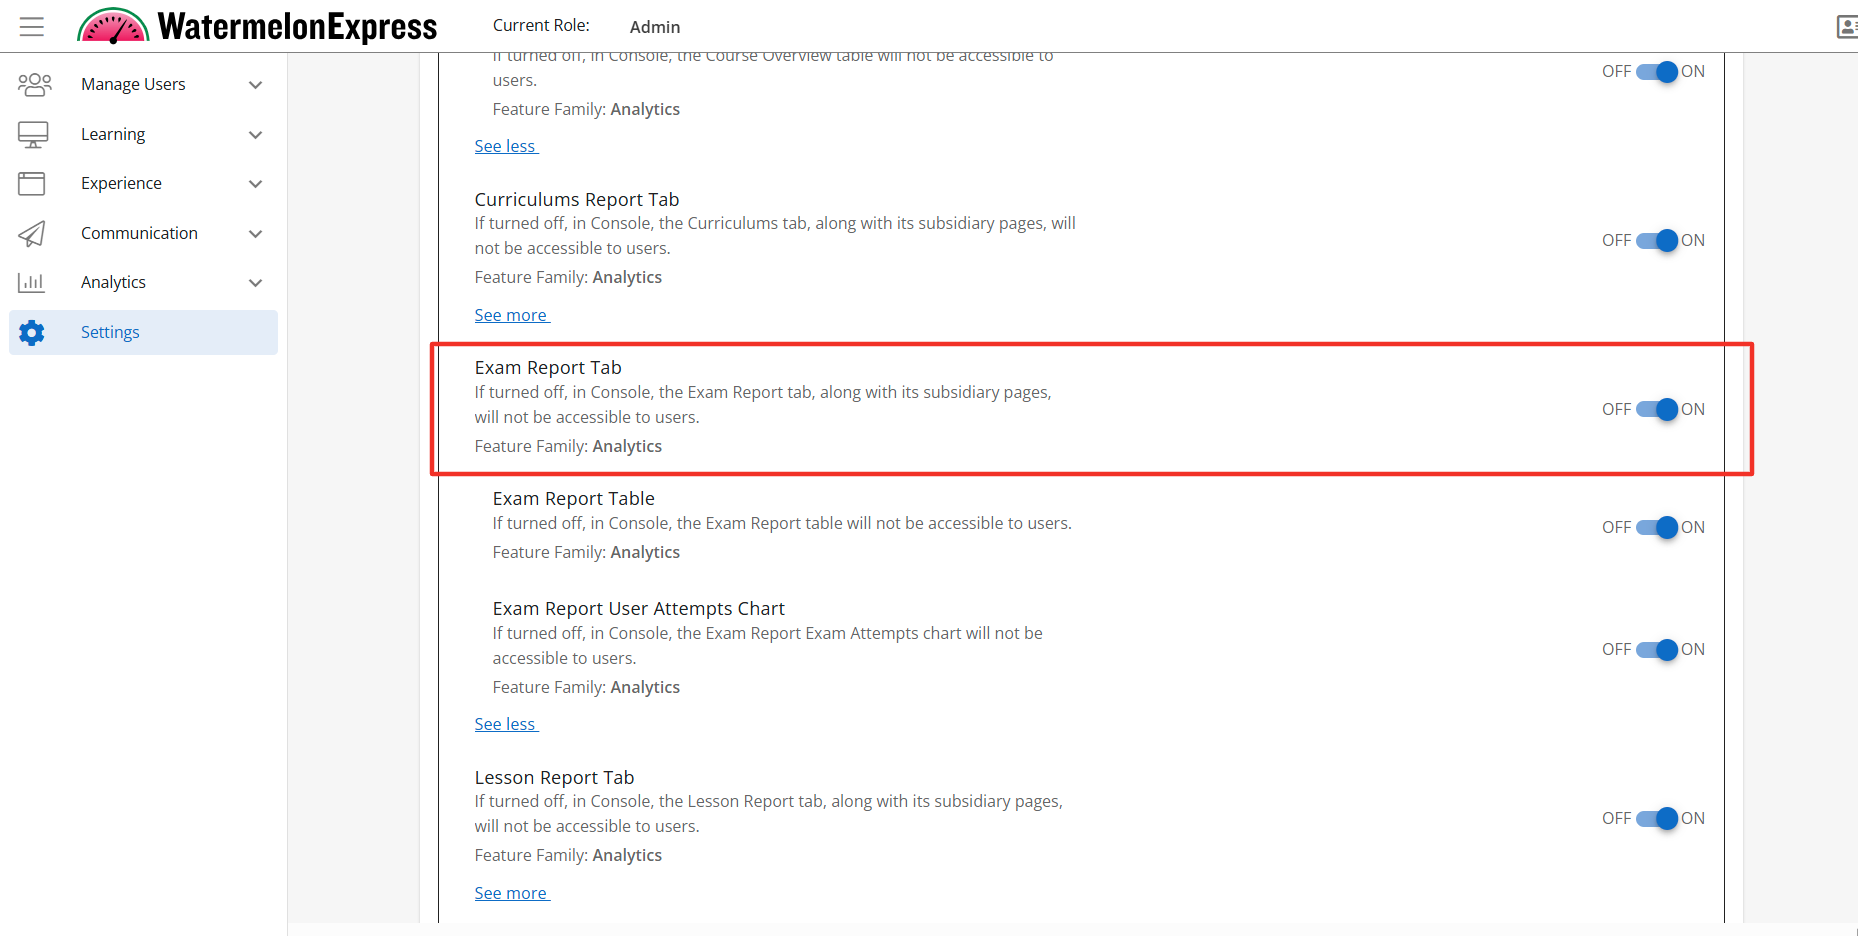Click See less below Exam Report charts

tap(505, 725)
